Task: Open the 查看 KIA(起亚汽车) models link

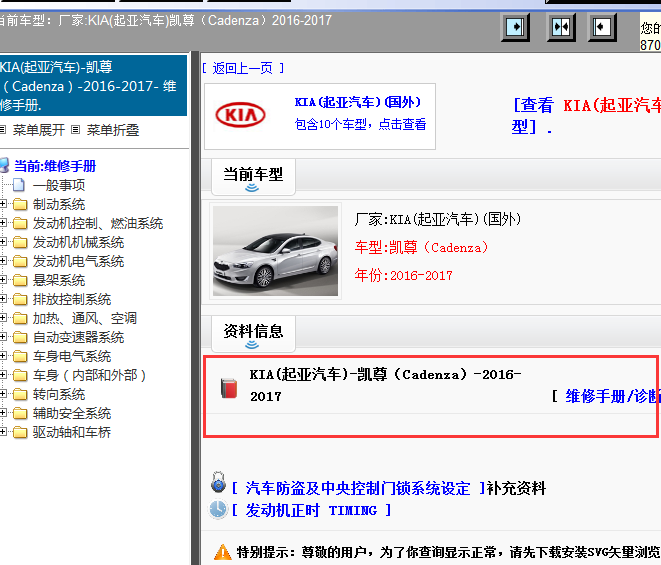Action: coord(586,115)
